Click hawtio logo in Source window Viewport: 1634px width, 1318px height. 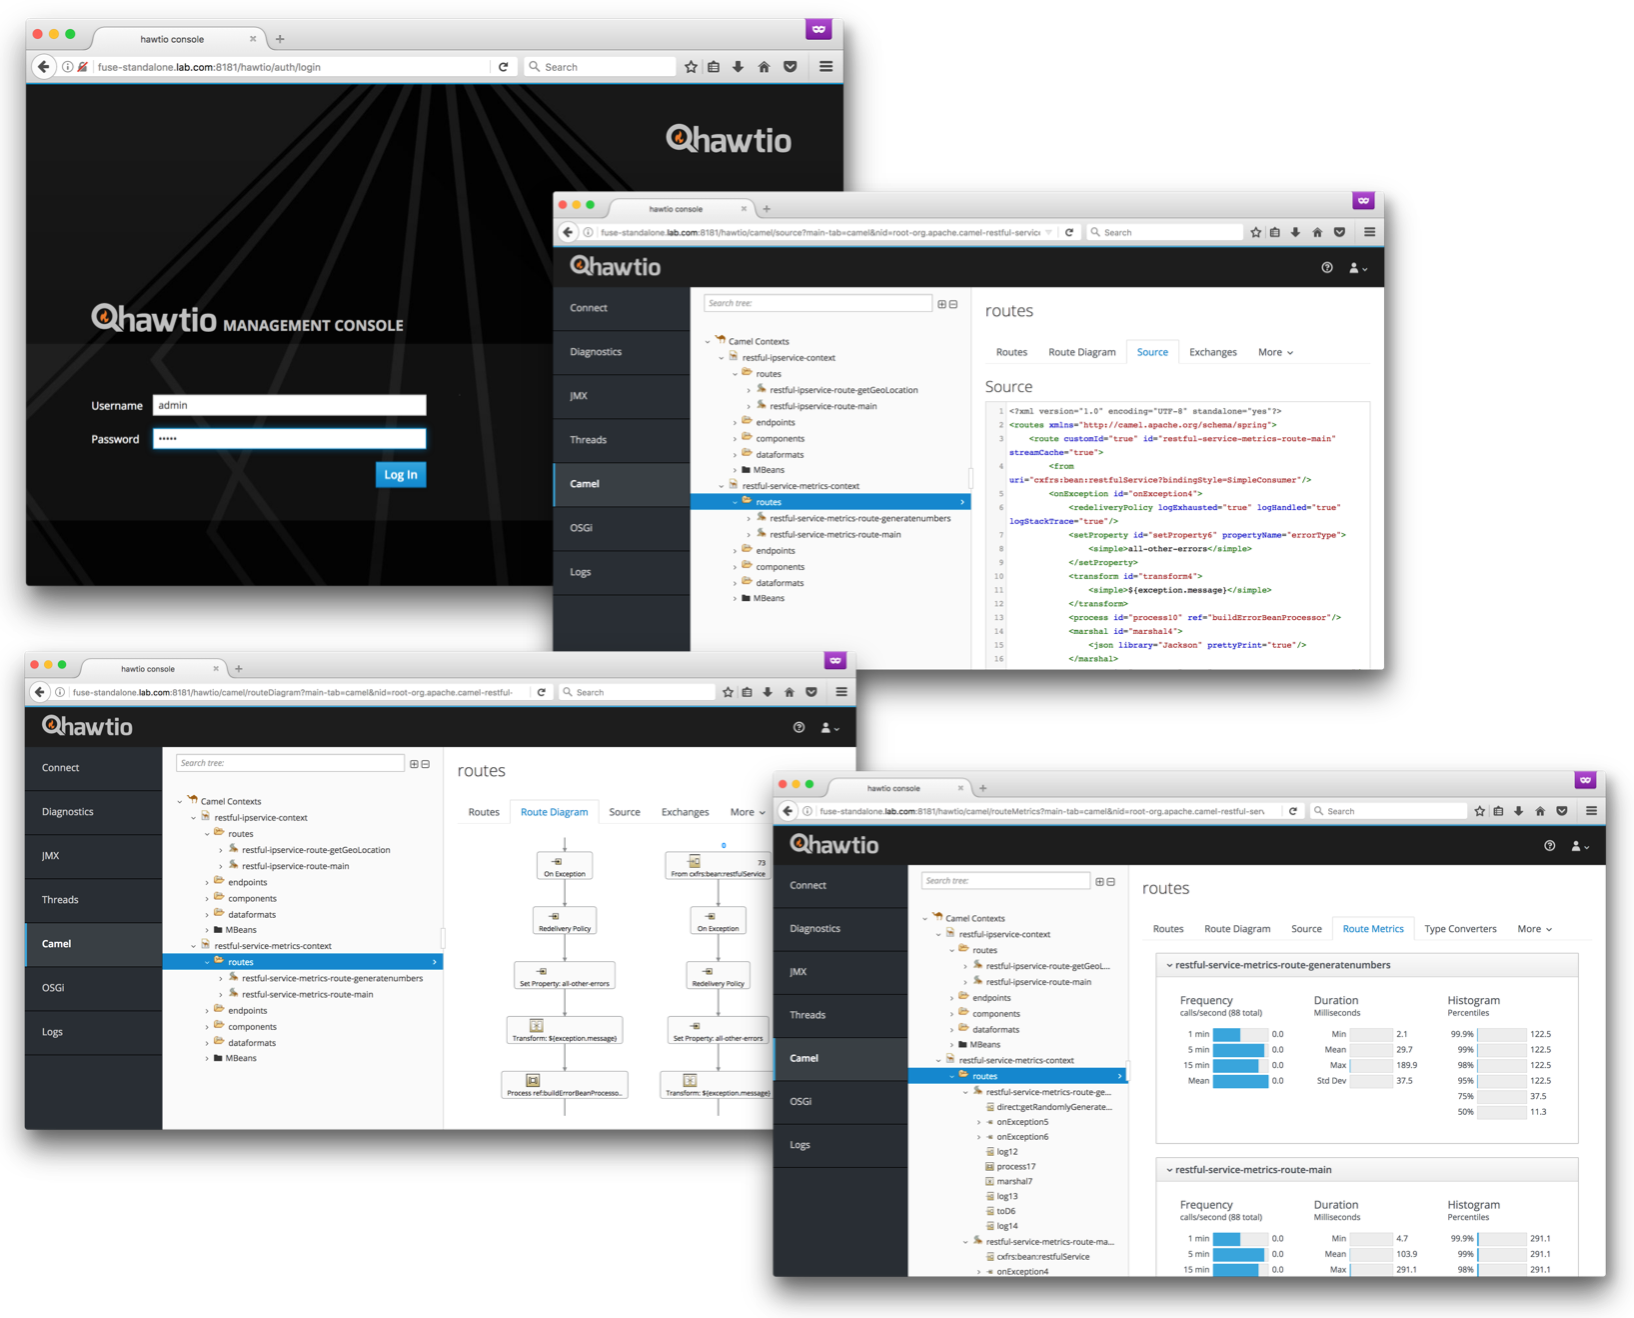[x=615, y=267]
